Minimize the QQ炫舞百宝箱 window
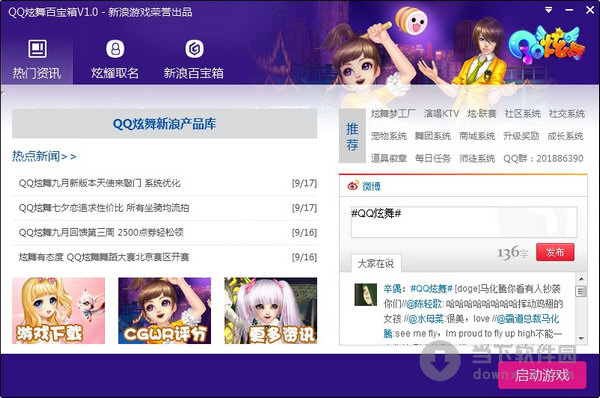This screenshot has width=600, height=398. (x=569, y=10)
